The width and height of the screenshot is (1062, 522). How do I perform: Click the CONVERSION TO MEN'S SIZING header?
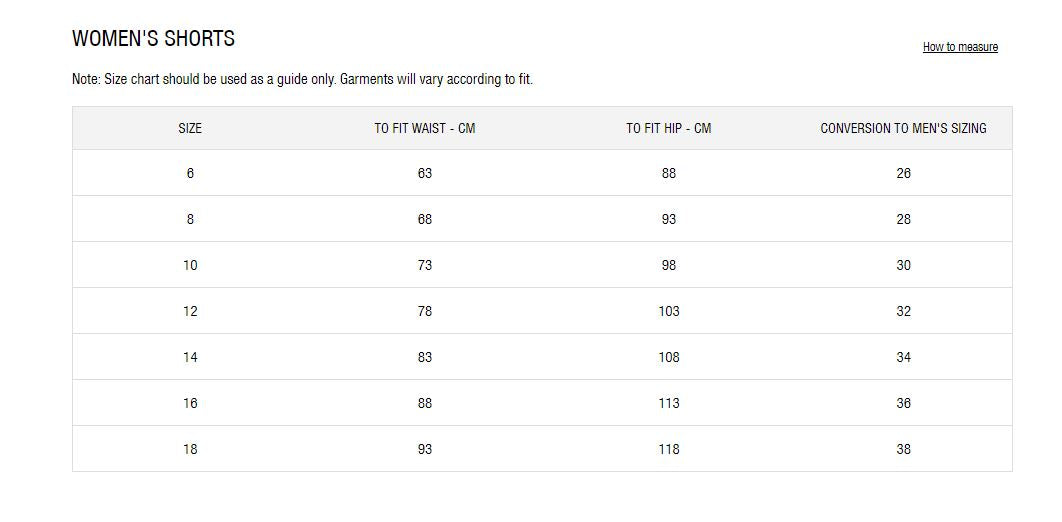coord(903,128)
